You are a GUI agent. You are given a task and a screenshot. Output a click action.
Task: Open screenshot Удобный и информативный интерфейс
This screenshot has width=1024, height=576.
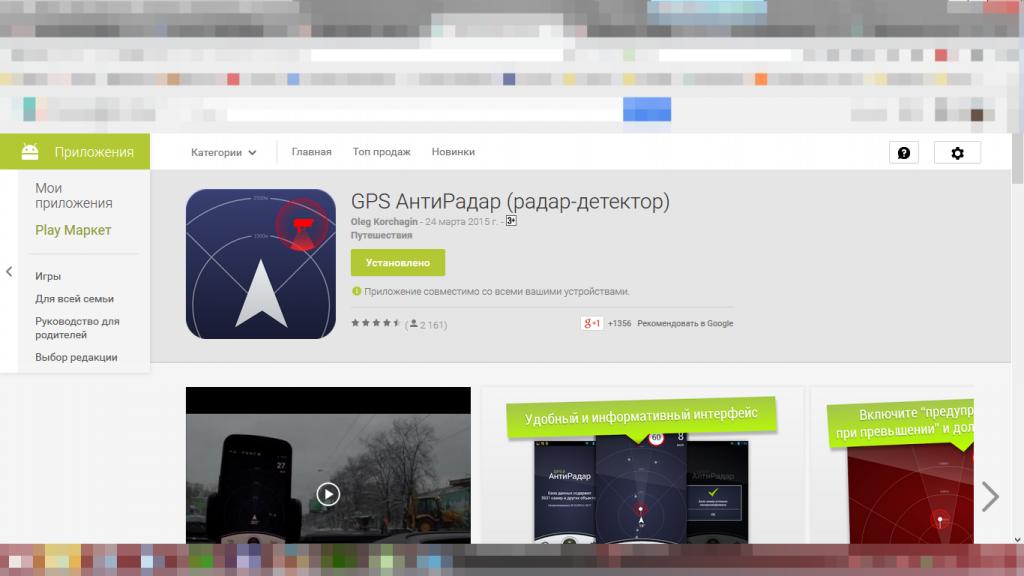642,465
